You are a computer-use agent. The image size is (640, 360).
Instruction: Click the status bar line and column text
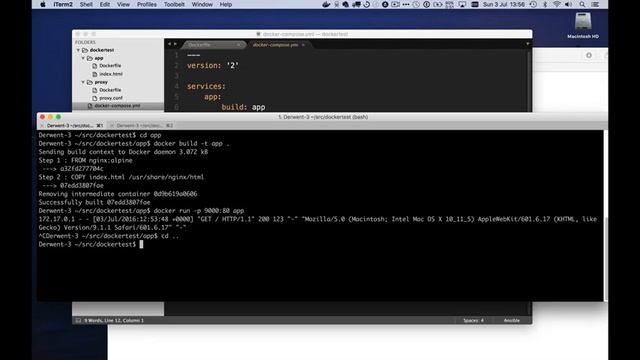point(114,320)
